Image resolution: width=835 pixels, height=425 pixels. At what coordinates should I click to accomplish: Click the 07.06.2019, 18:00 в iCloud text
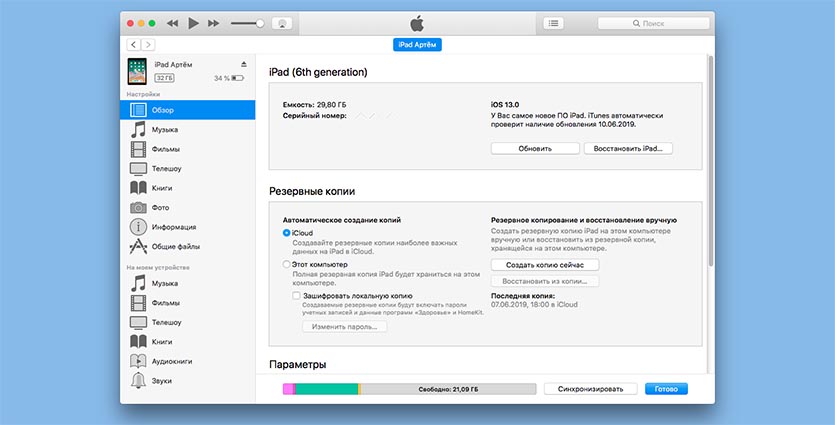pos(534,305)
